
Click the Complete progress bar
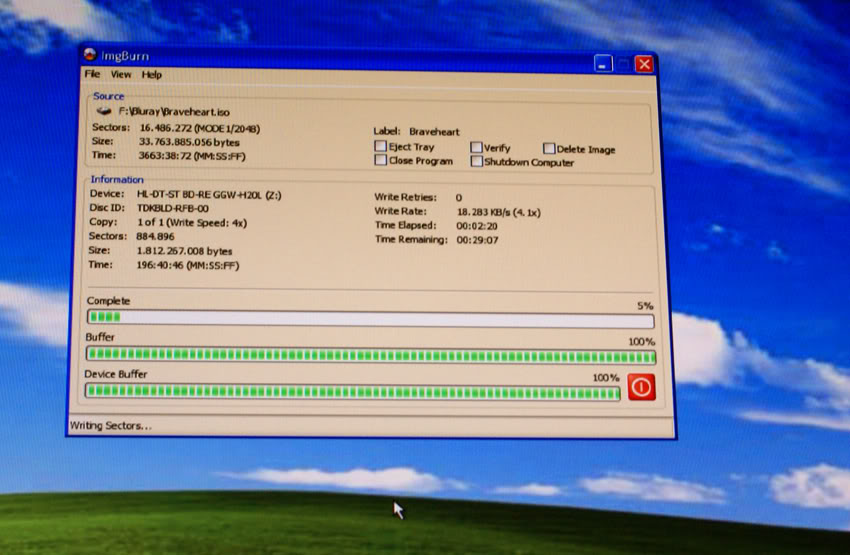click(370, 320)
